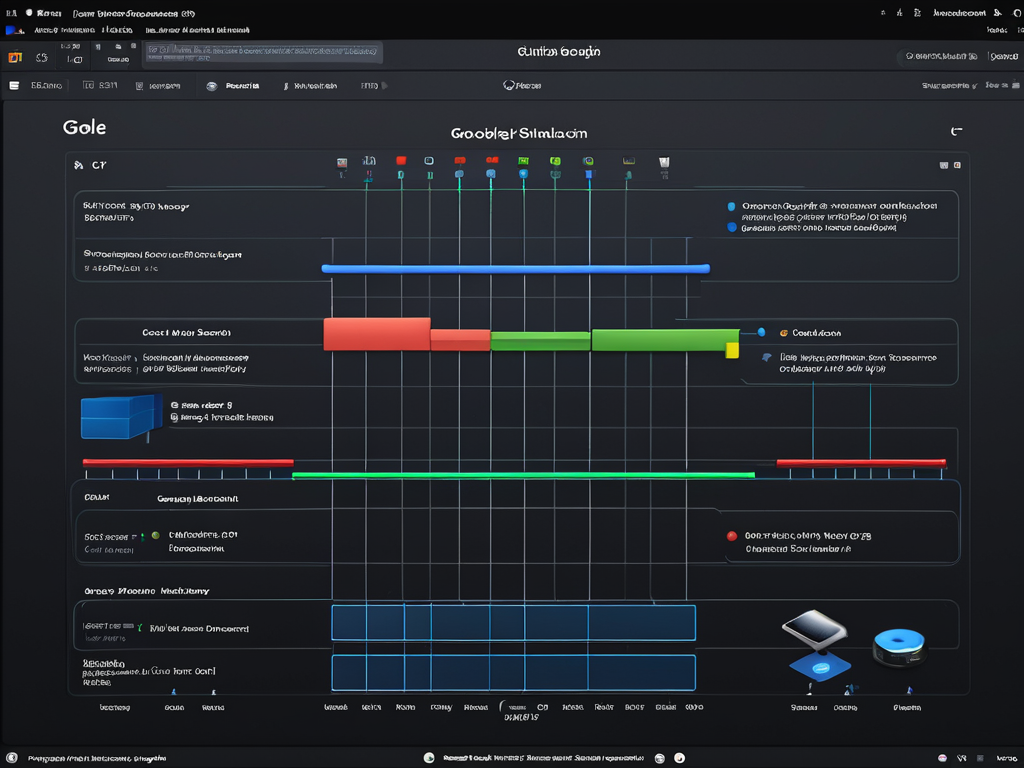Image resolution: width=1024 pixels, height=768 pixels.
Task: Expand the panel using the top-left arrow icon
Action: pos(78,165)
